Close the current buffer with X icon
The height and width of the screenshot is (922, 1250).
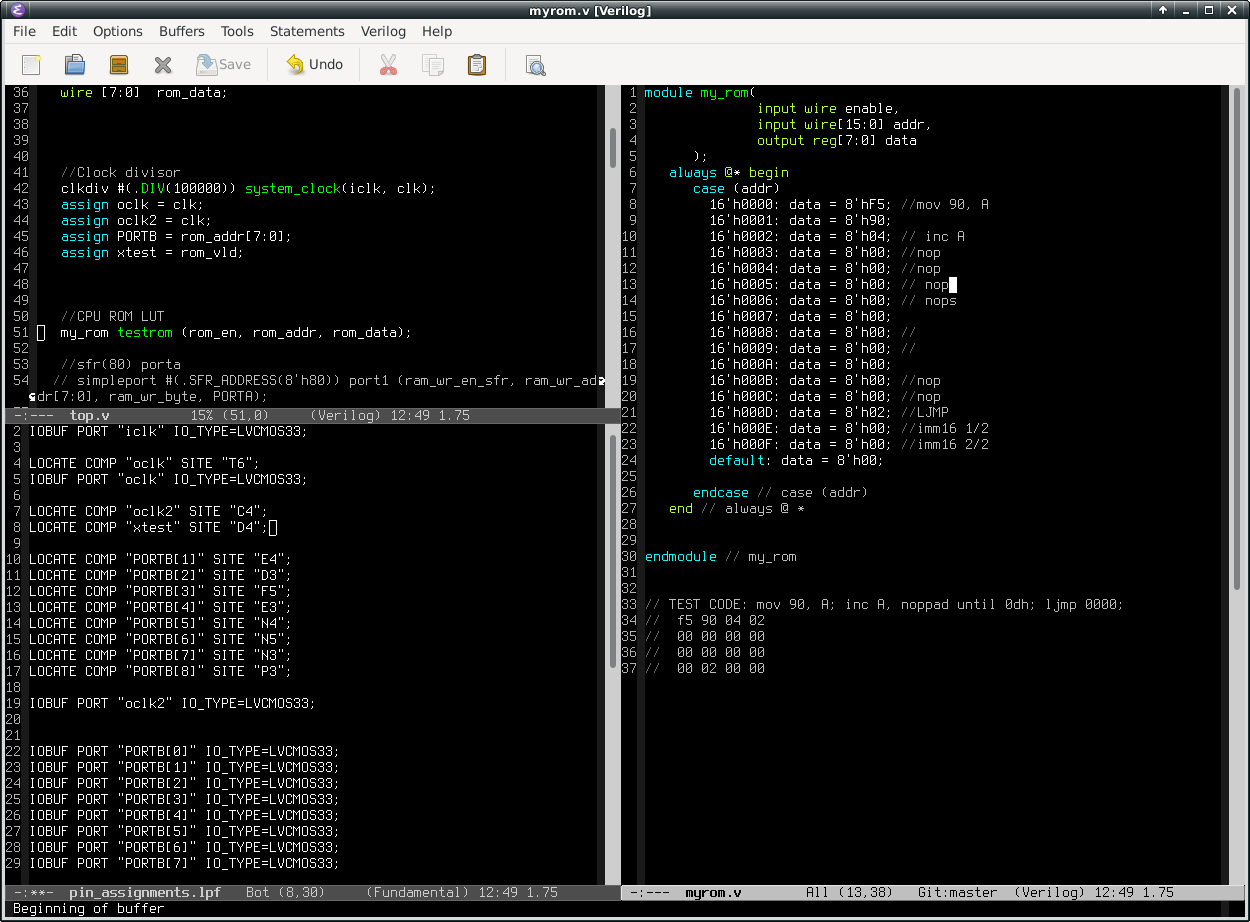[x=163, y=65]
